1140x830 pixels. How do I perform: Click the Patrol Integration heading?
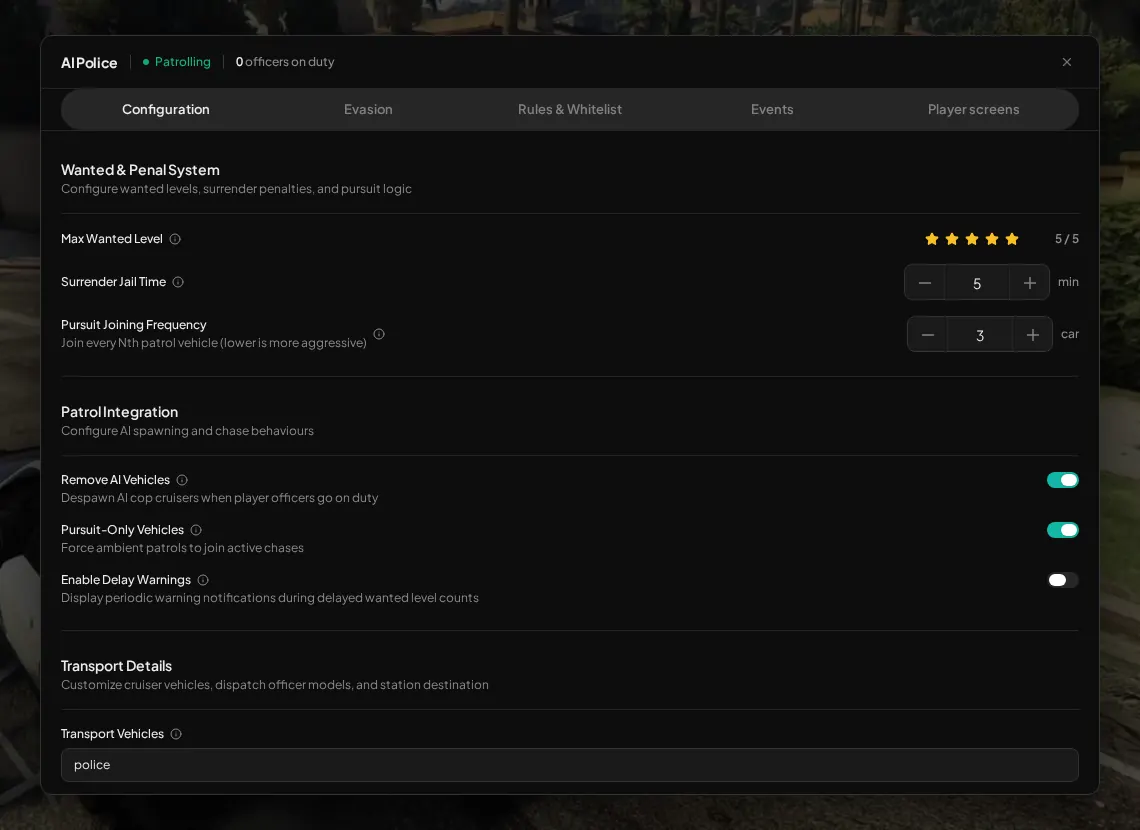(x=119, y=412)
